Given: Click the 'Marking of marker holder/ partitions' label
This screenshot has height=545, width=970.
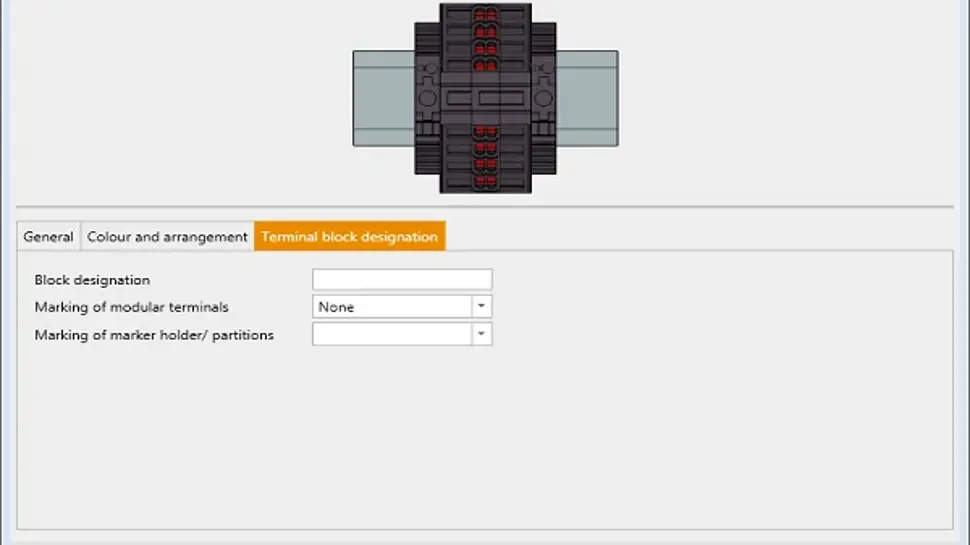Looking at the screenshot, I should coord(154,335).
